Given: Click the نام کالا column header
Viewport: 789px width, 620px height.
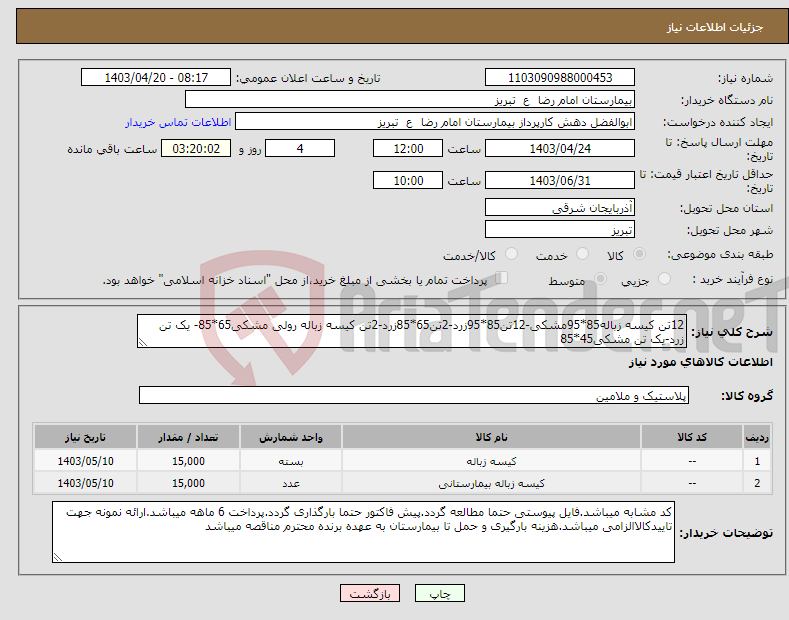Looking at the screenshot, I should click(492, 437).
